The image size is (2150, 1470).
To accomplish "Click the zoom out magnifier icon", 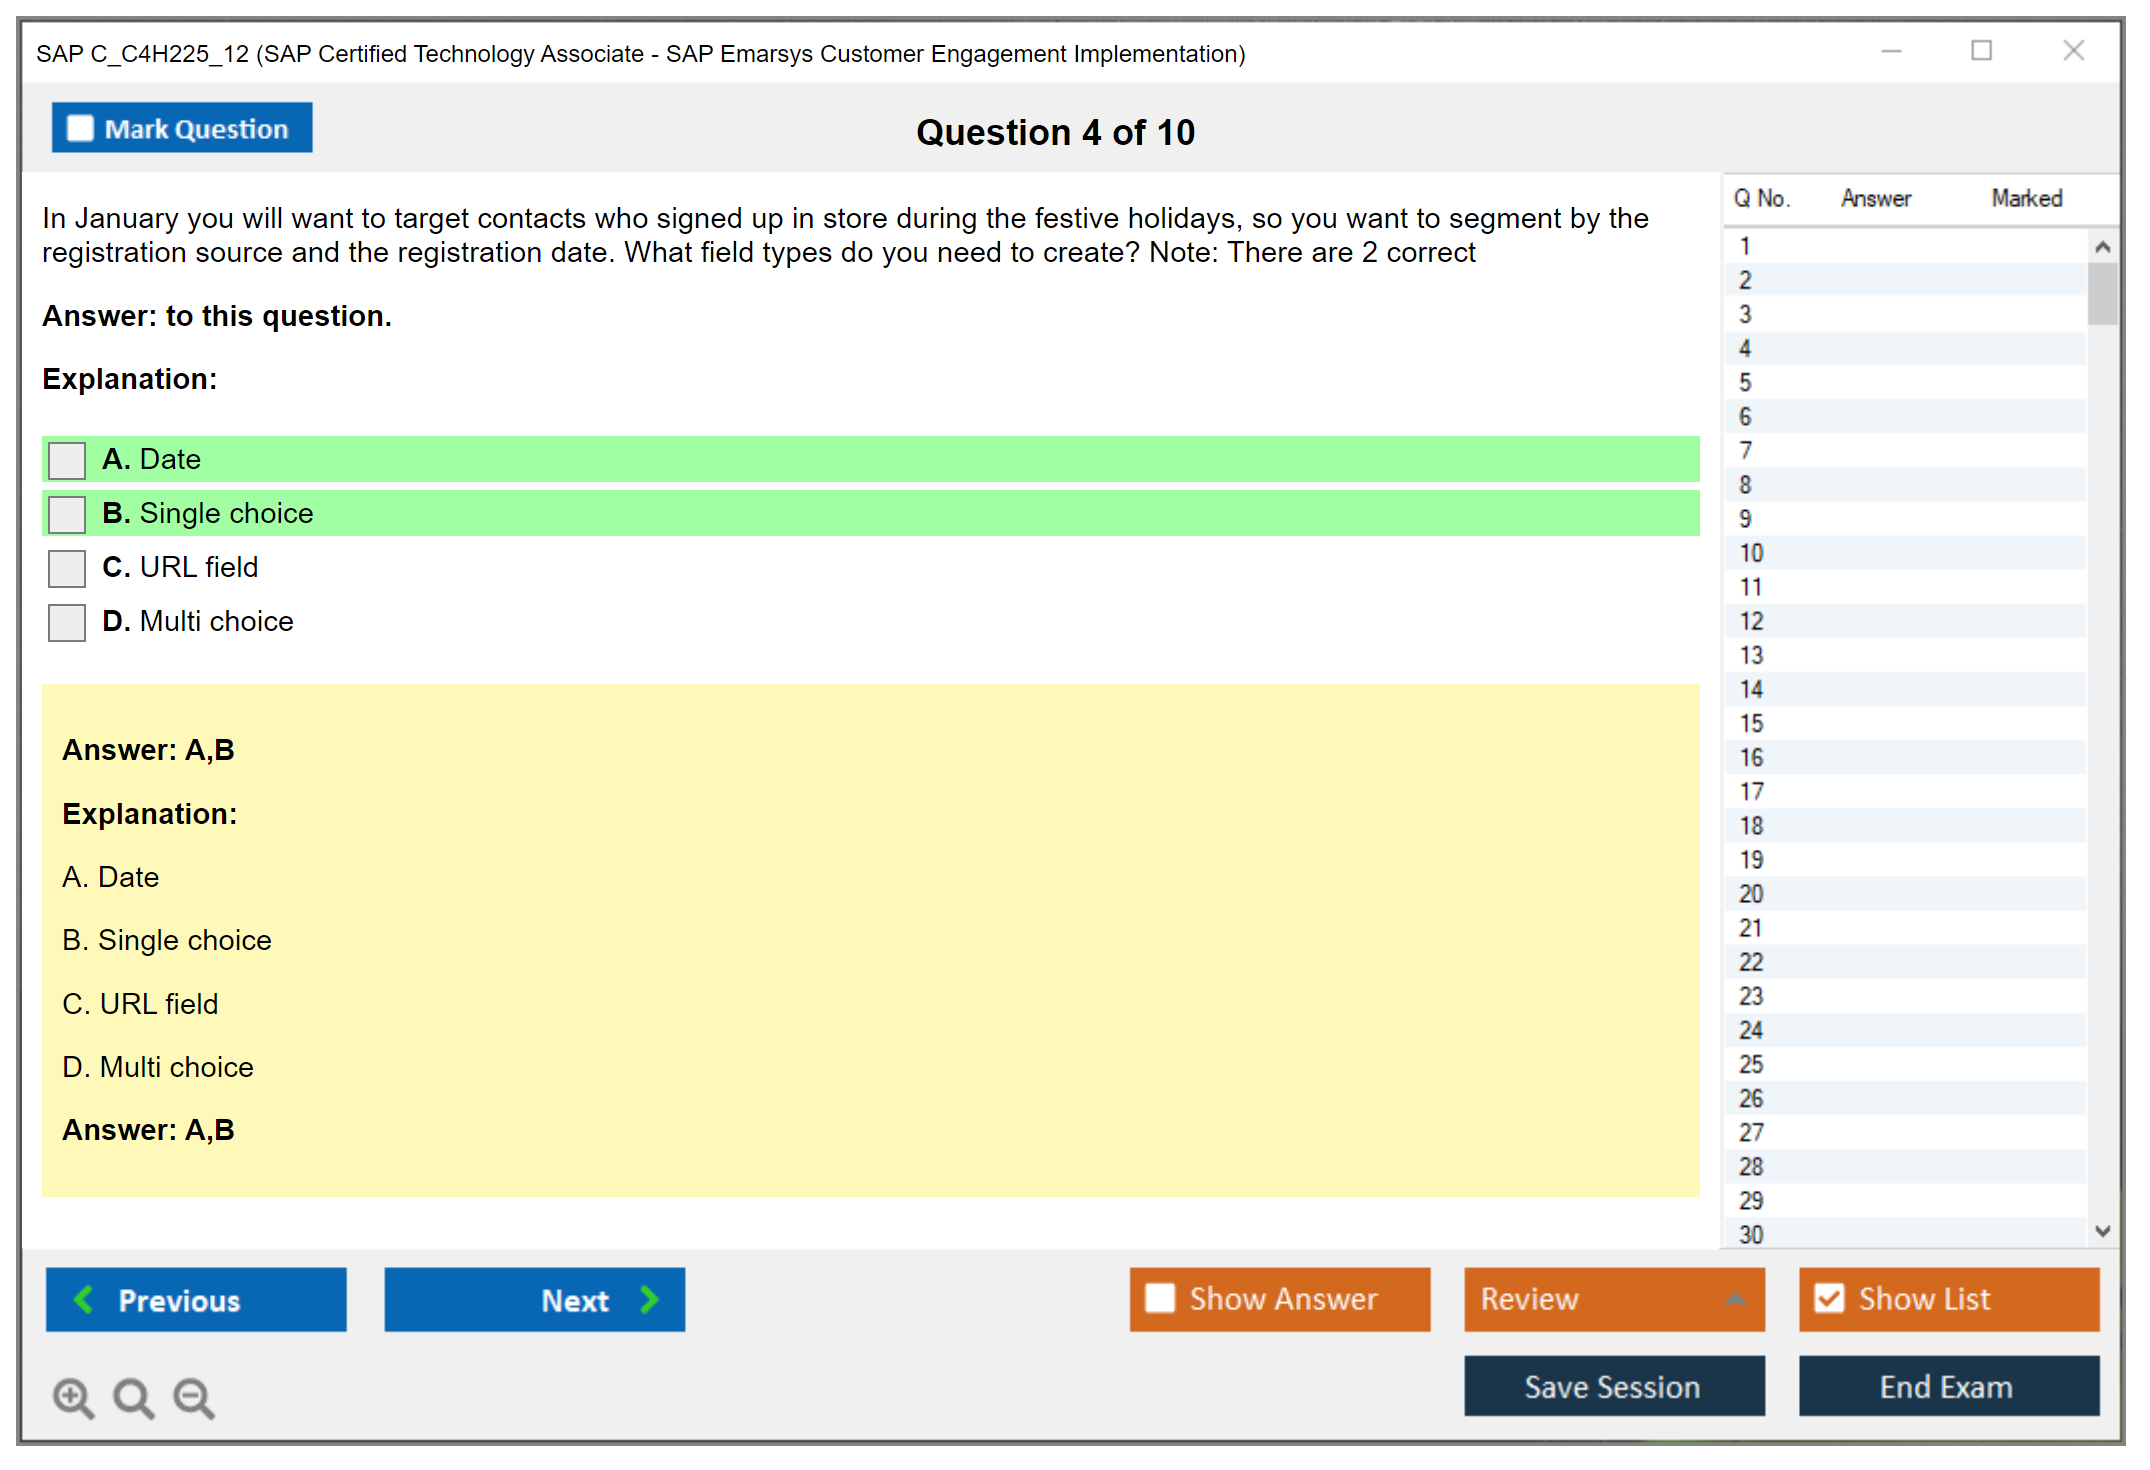I will pyautogui.click(x=193, y=1397).
